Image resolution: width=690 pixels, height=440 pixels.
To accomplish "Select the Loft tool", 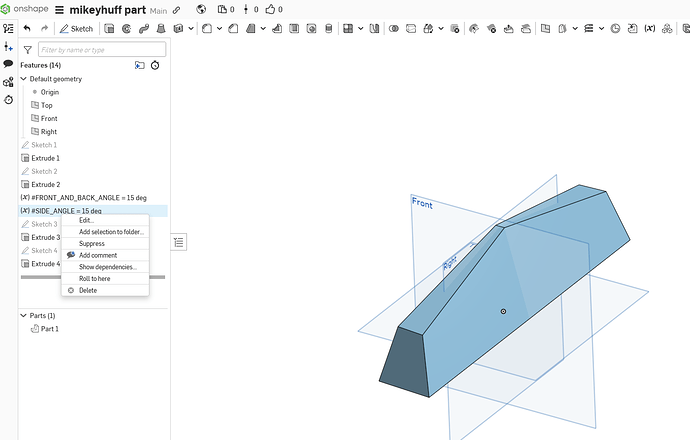I will coord(161,29).
